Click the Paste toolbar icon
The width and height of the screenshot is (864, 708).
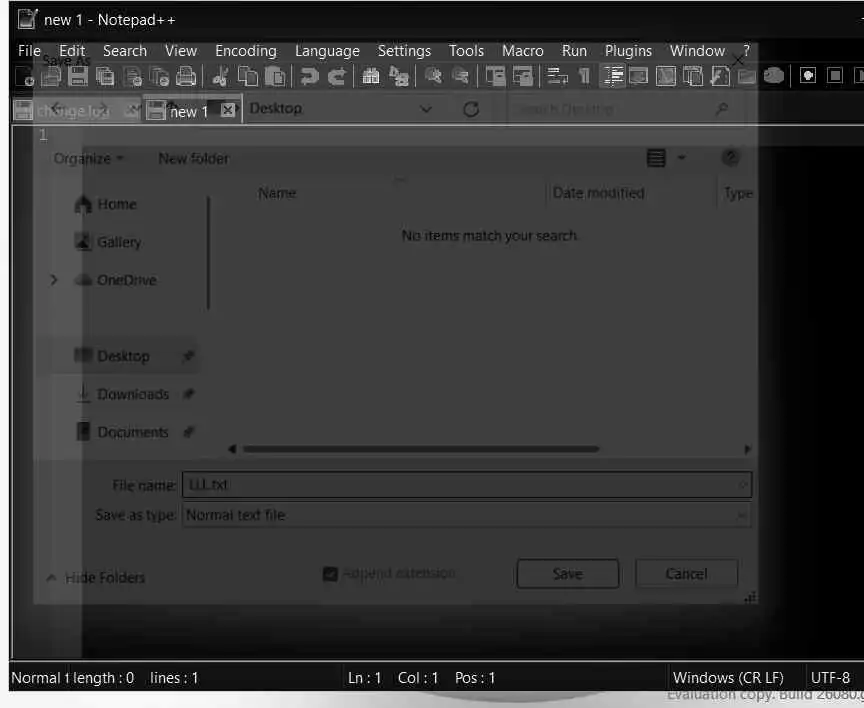tap(275, 76)
